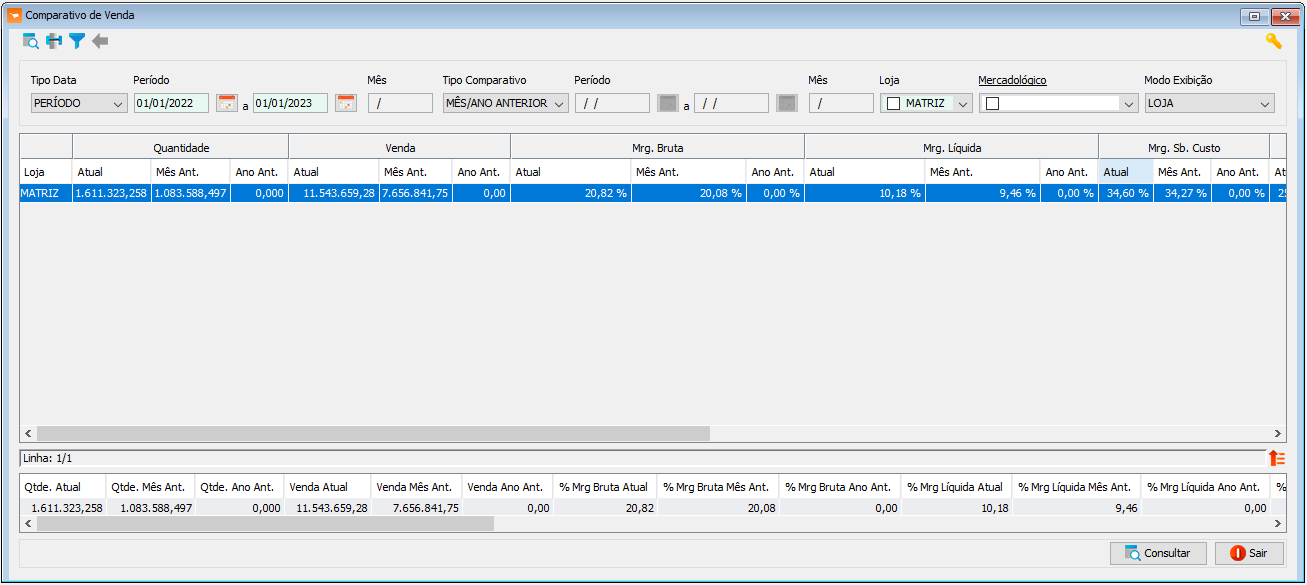
Task: Click the Mrg. Bruta group column header
Action: [658, 147]
